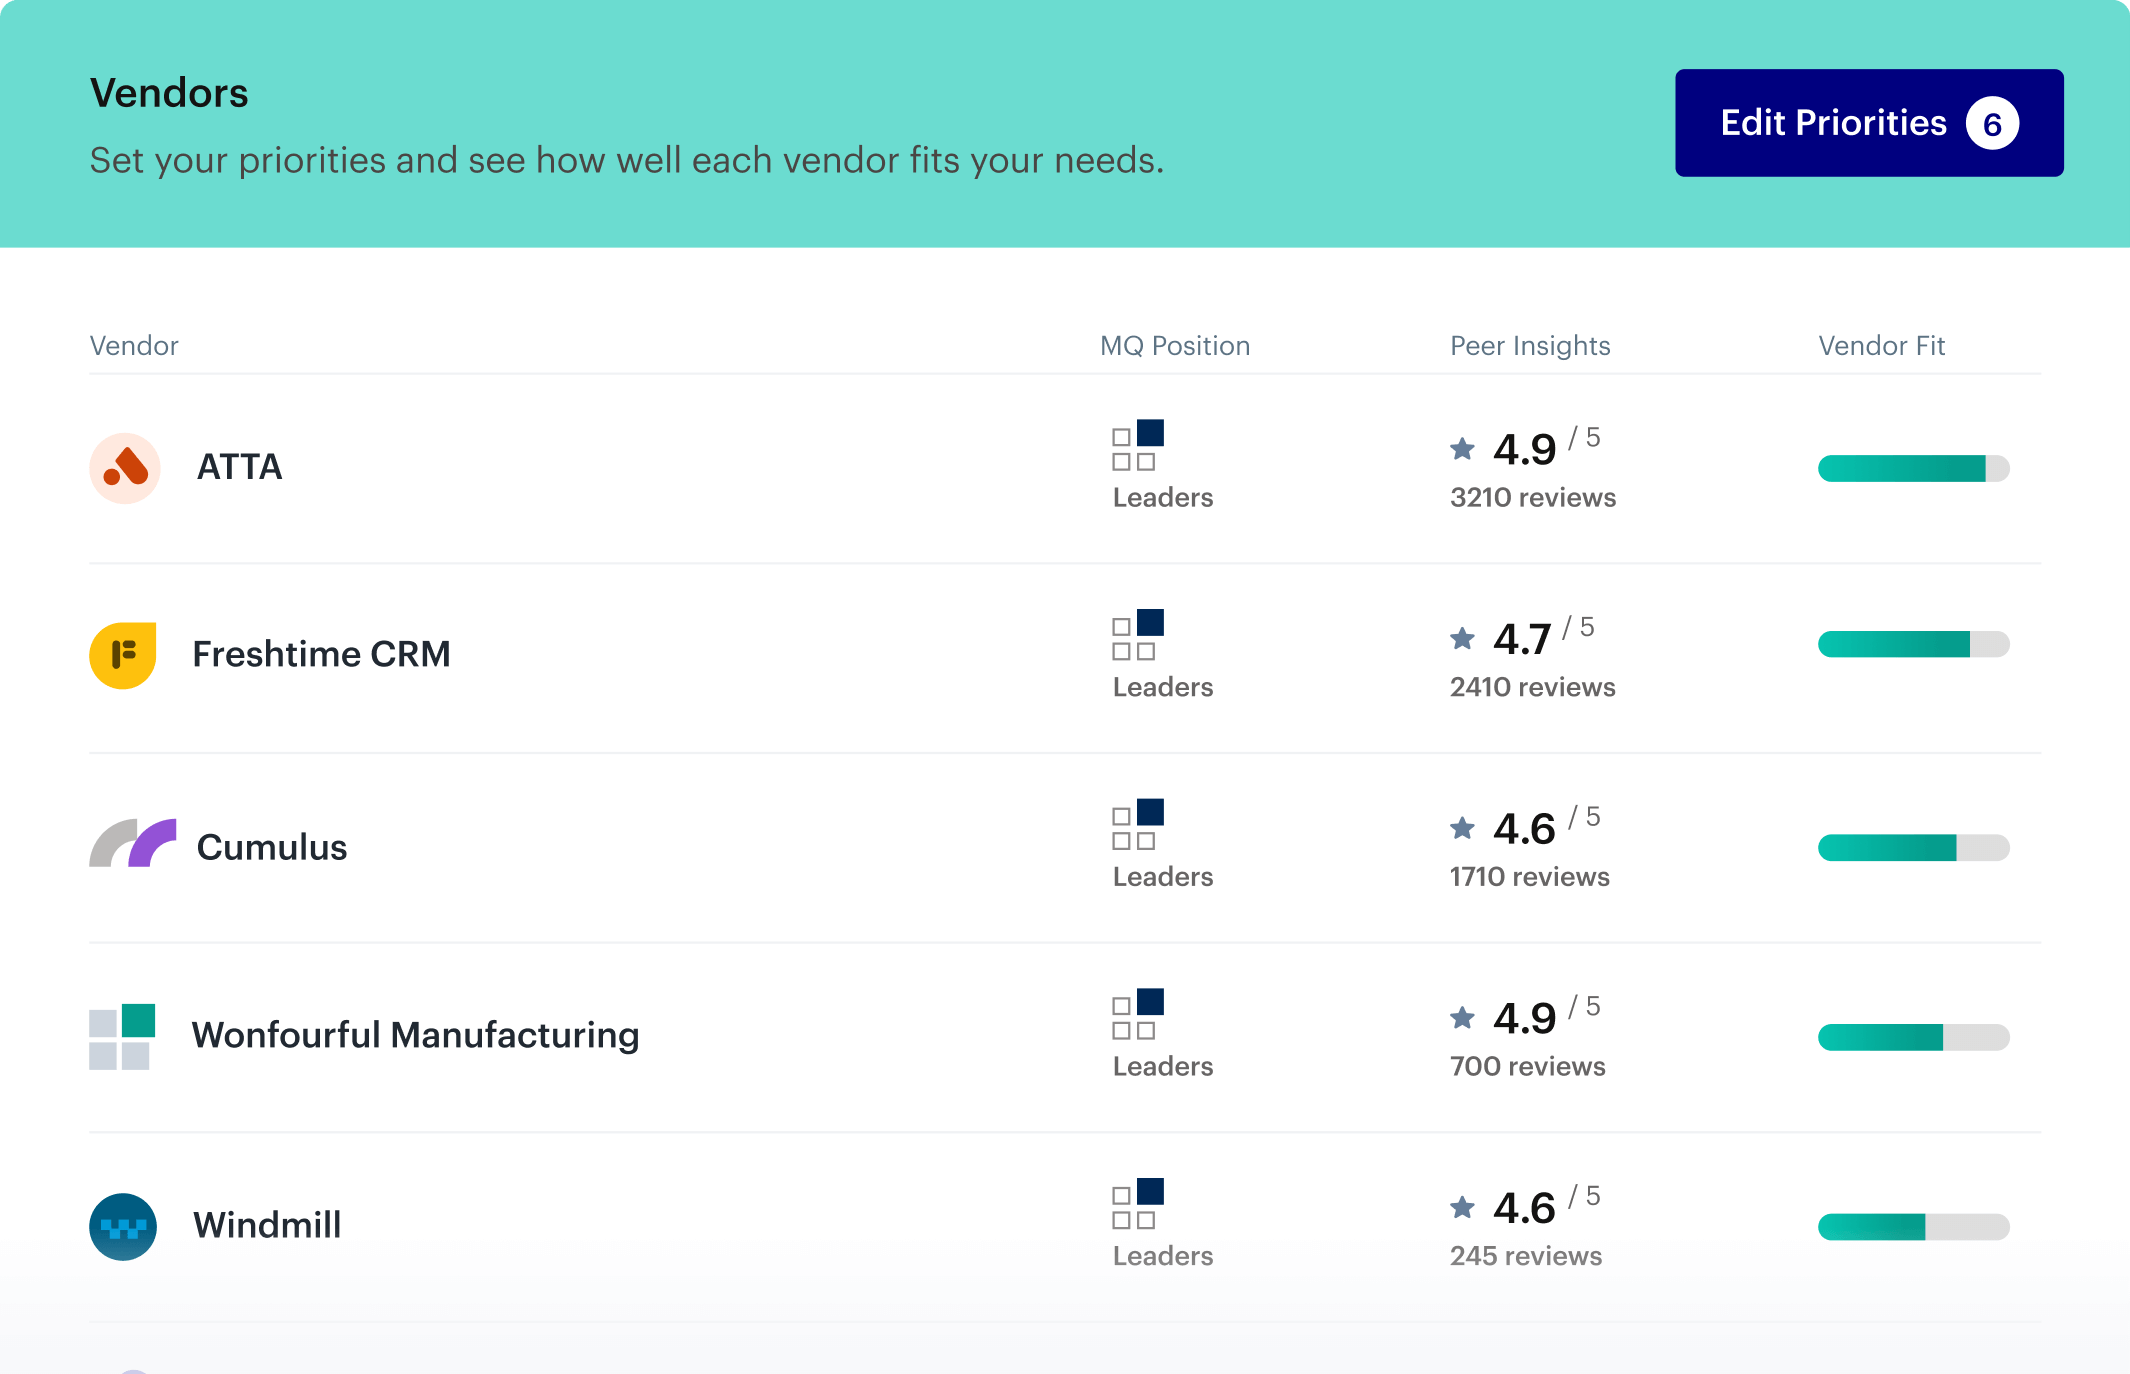Click ATTA's Vendor Fit progress bar
Image resolution: width=2130 pixels, height=1374 pixels.
click(1913, 468)
